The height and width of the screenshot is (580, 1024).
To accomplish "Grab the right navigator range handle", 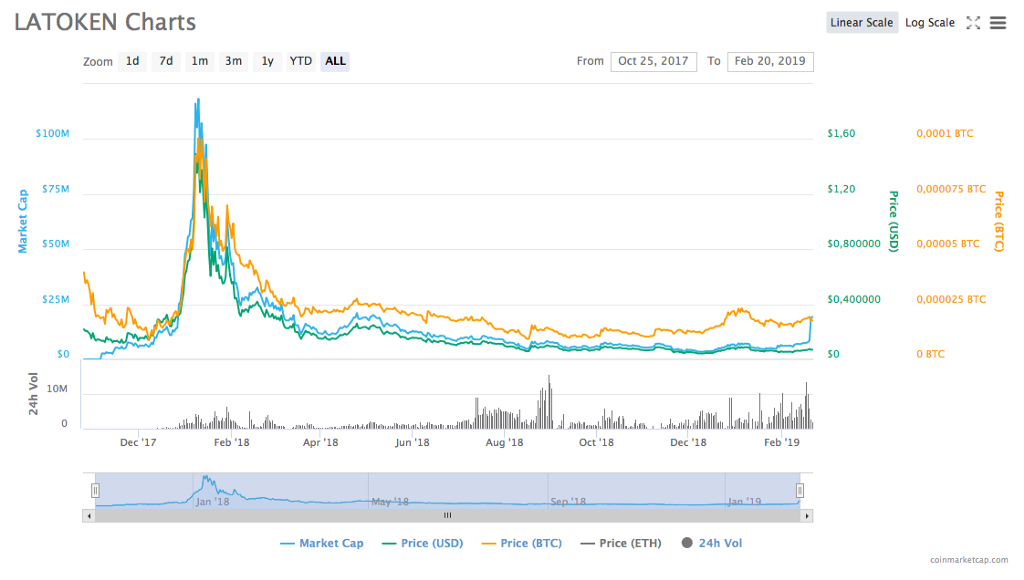I will (x=799, y=490).
